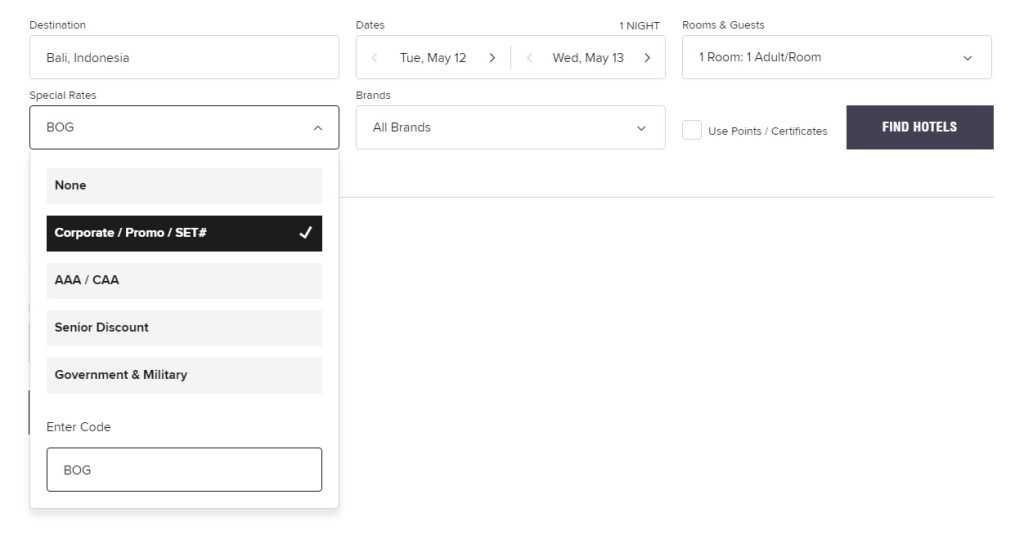Click next-day arrow for check-in date
The image size is (1024, 539).
pos(492,58)
